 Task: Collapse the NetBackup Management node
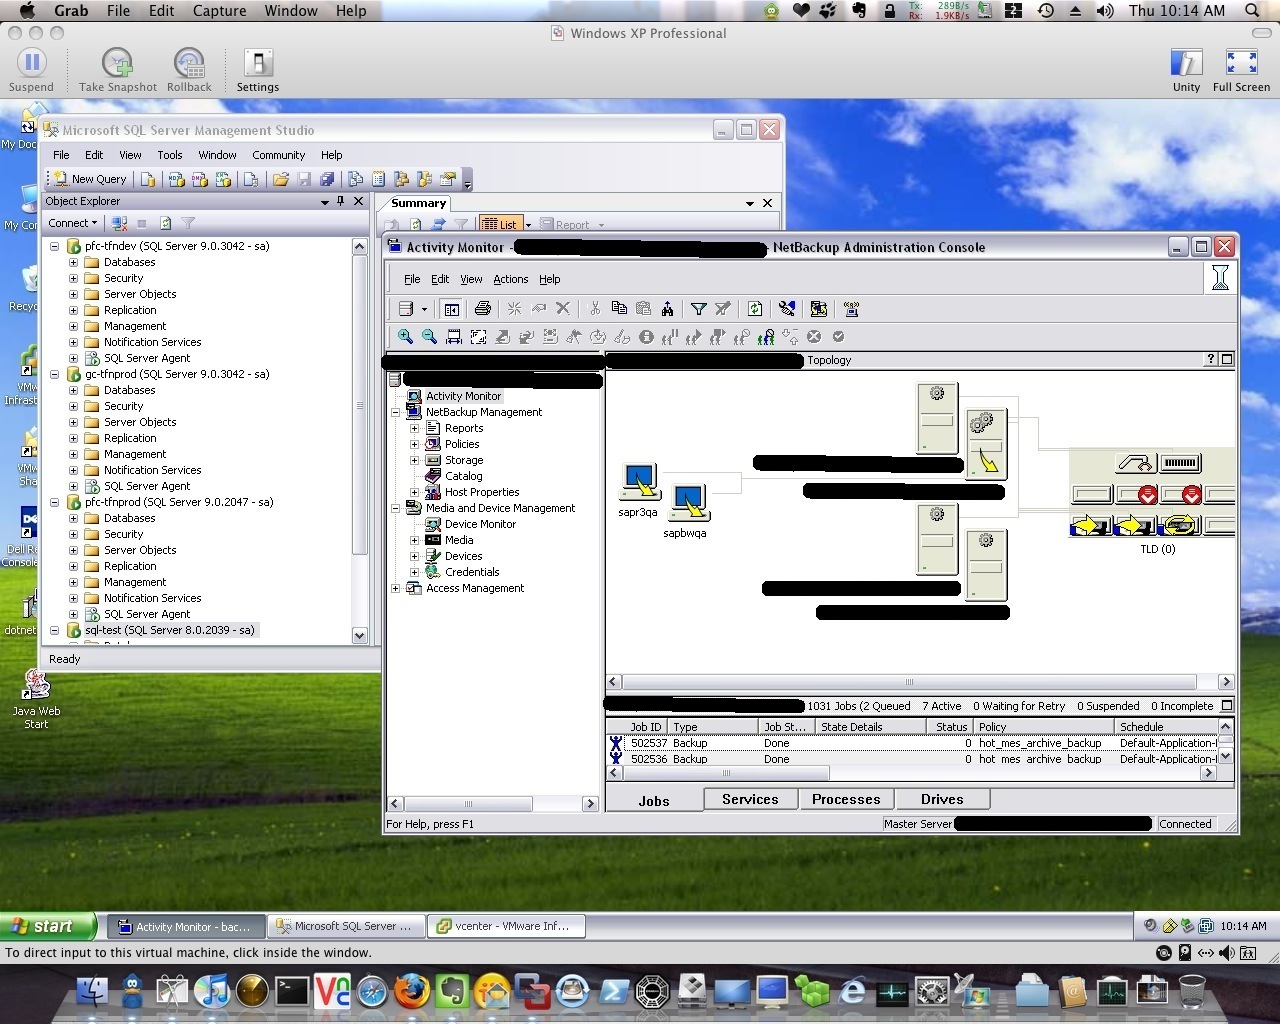tap(395, 412)
